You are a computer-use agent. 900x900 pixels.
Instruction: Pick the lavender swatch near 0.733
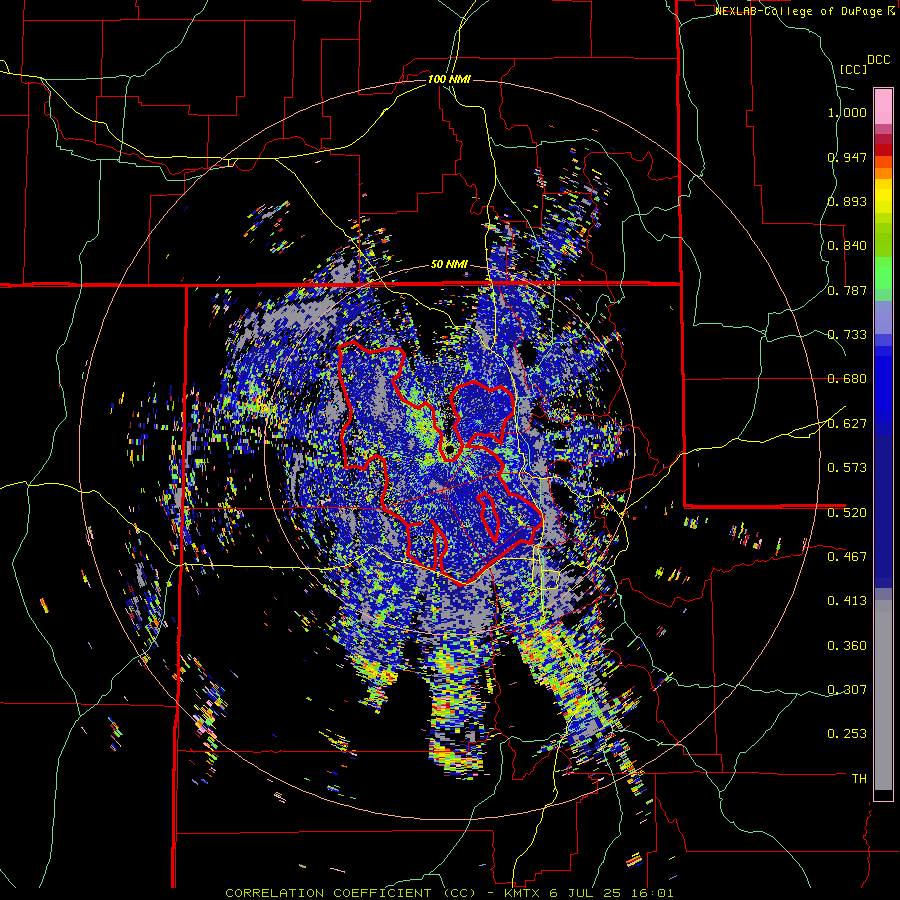click(x=883, y=317)
